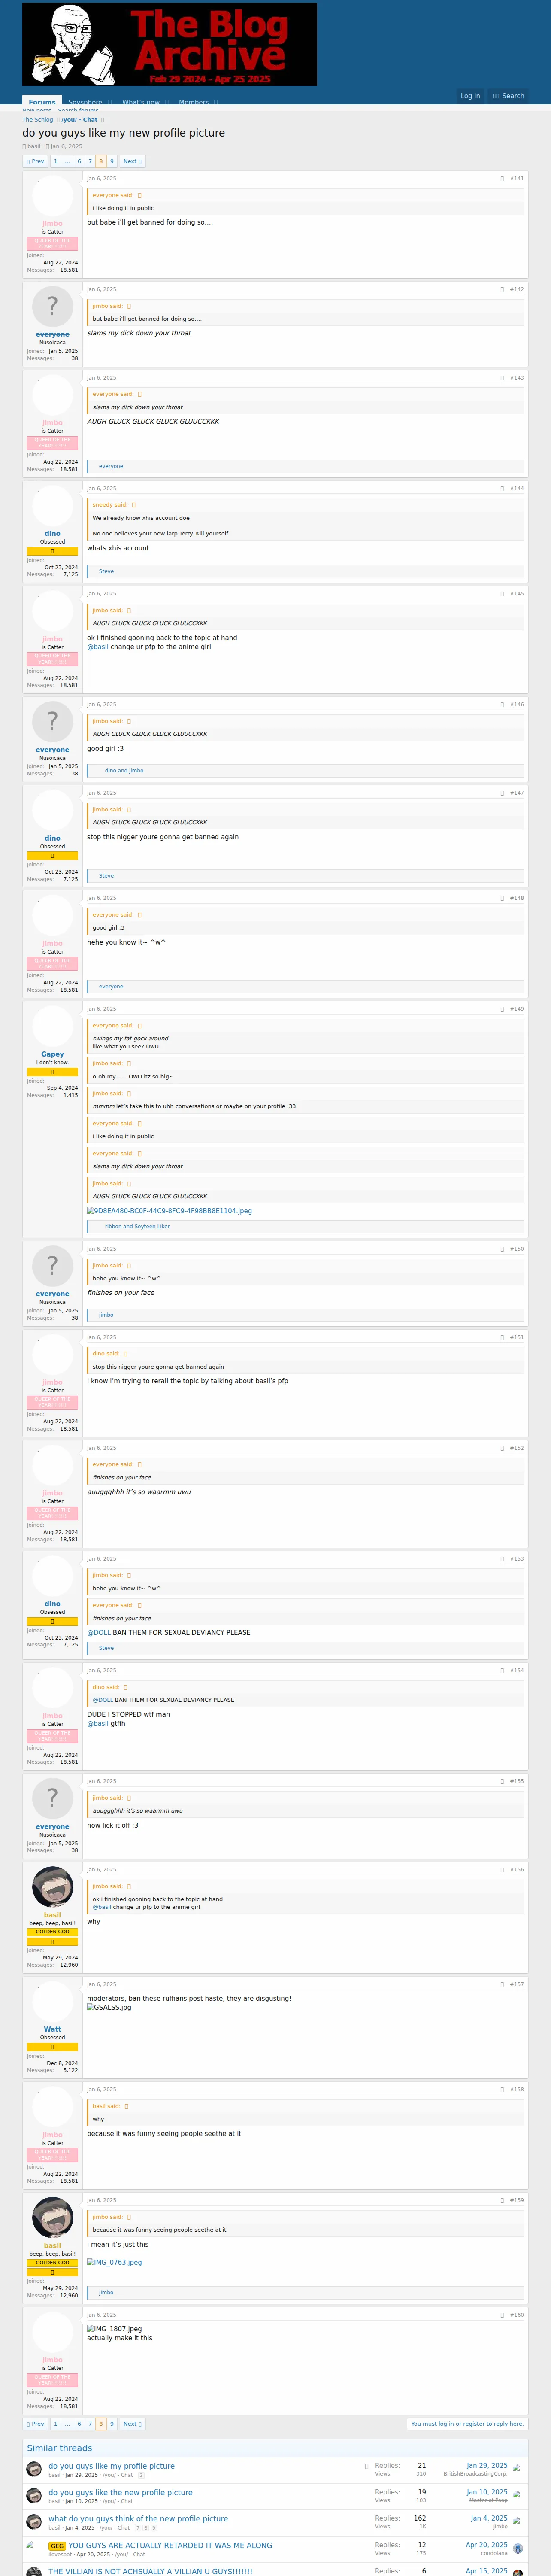The width and height of the screenshot is (551, 2576).
Task: Open 'ribbon and Soyteen Liker' reactions list
Action: (x=137, y=1227)
